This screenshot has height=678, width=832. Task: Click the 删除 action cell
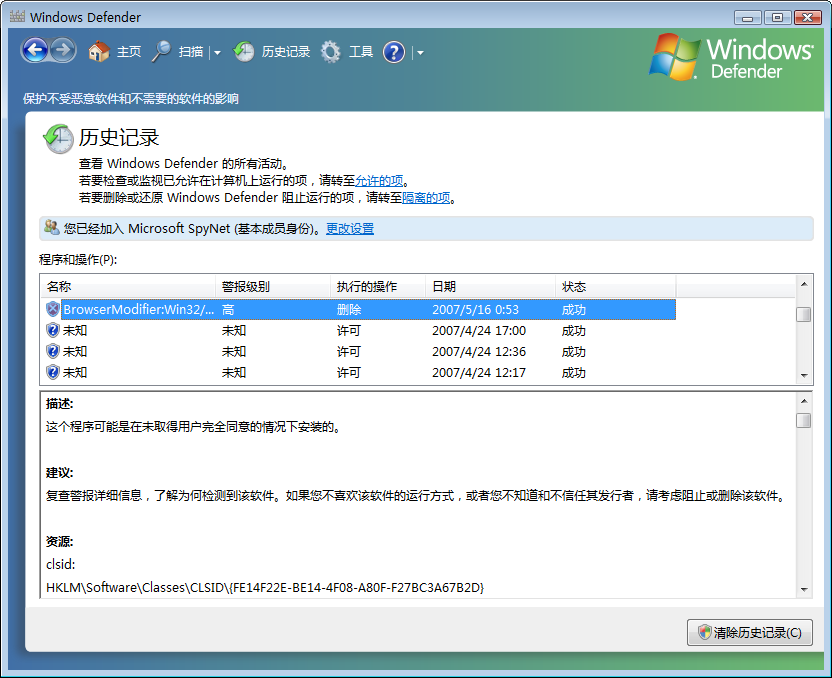tap(349, 310)
